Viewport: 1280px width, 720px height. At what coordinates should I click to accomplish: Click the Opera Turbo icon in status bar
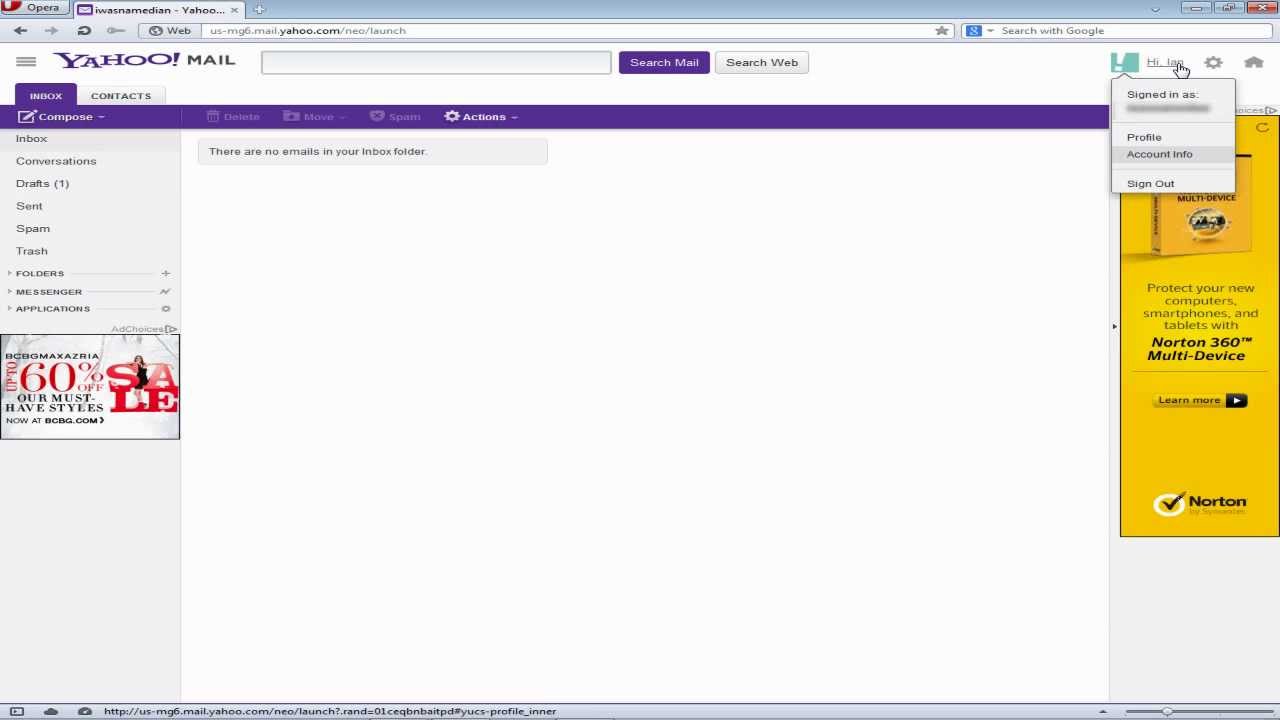click(x=85, y=711)
